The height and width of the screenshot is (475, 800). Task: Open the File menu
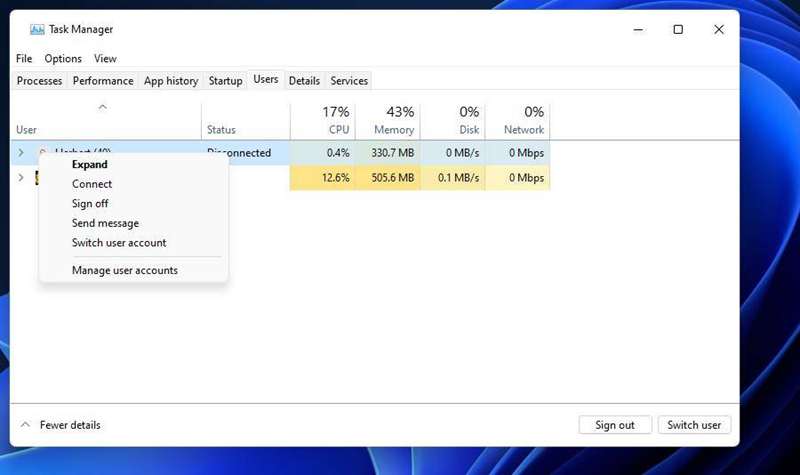pyautogui.click(x=24, y=59)
